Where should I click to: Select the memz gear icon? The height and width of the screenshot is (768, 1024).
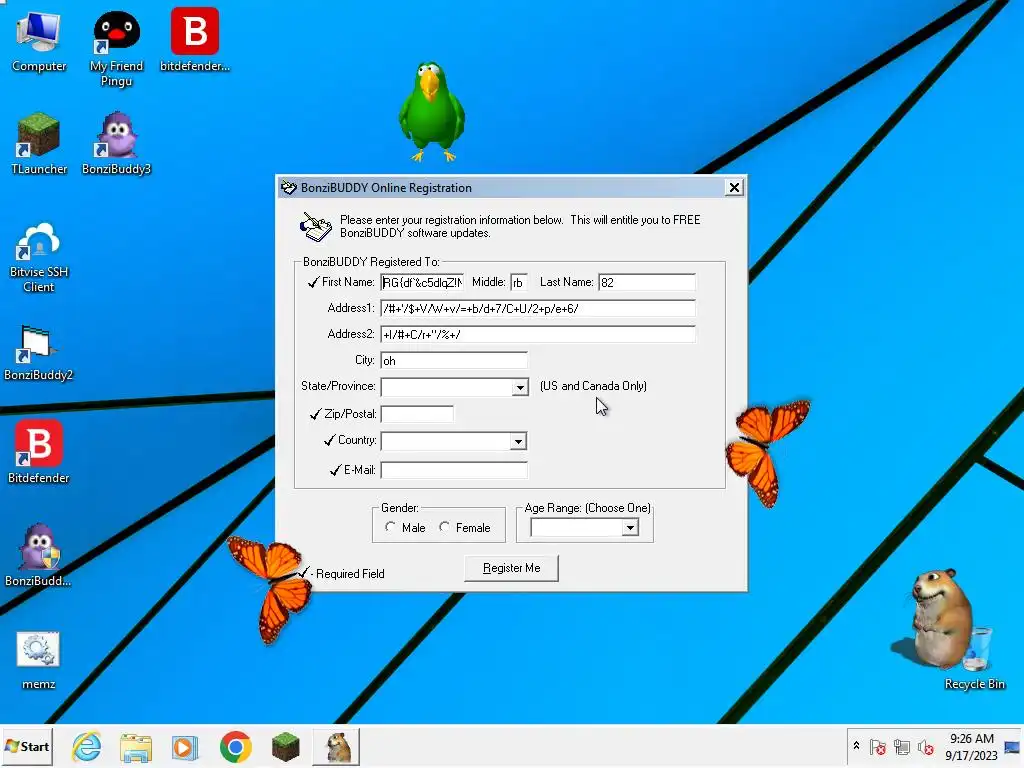39,661
